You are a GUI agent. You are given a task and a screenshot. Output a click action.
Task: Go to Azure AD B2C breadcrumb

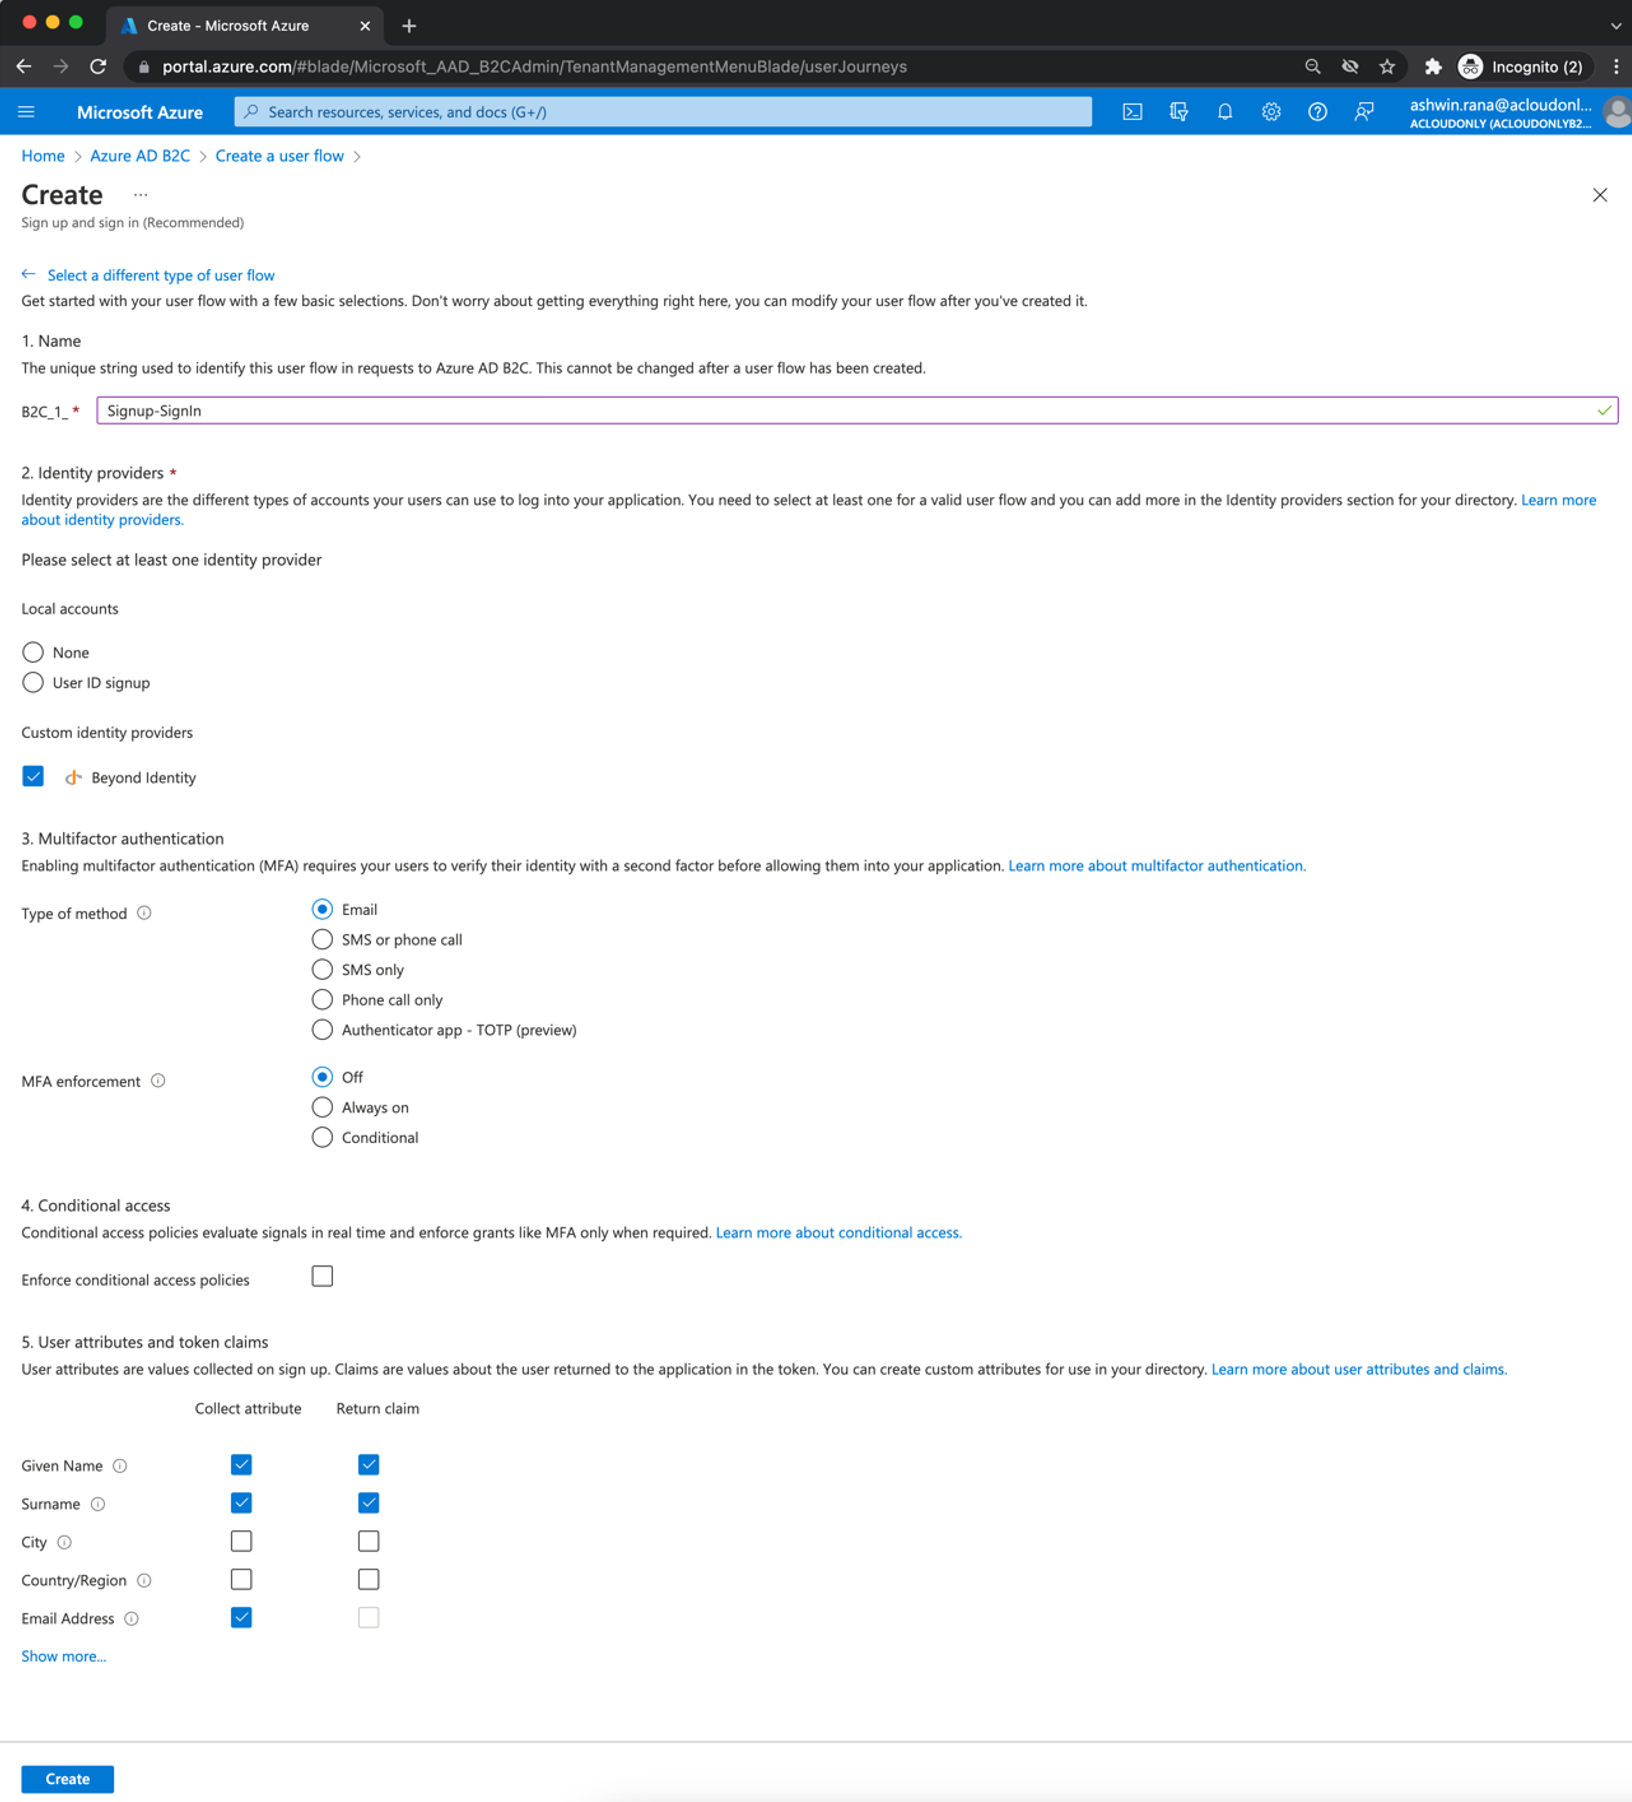139,155
